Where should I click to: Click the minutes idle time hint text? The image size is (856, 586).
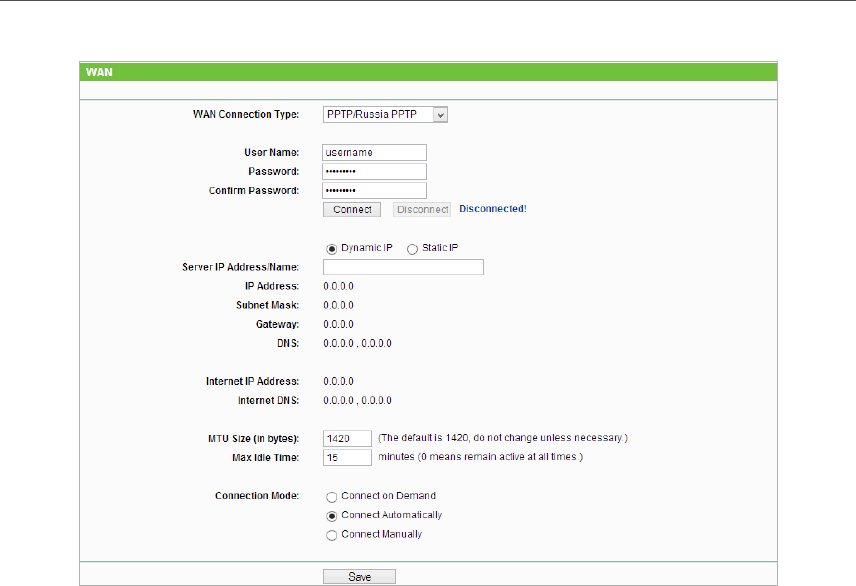pyautogui.click(x=480, y=457)
